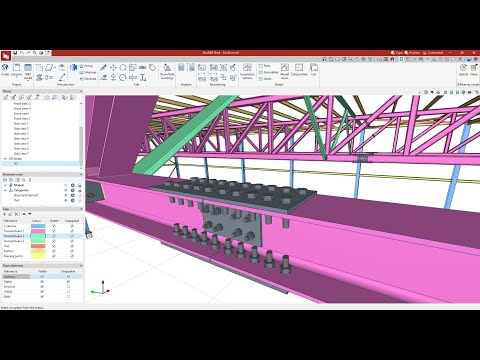Select the grid tool in the Introduction group

(x=39, y=68)
